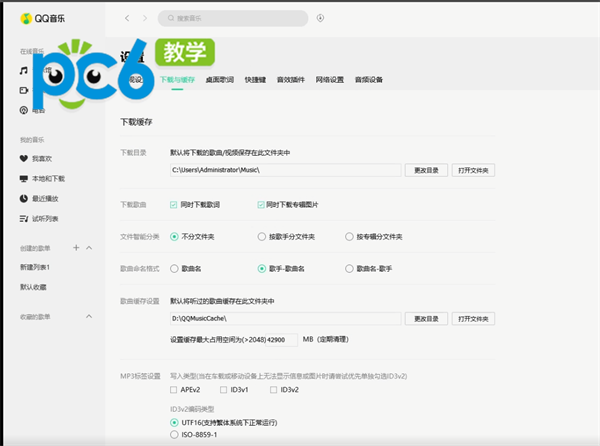This screenshot has width=600, height=446.
Task: Enable the ID3v1 tag checkbox
Action: pos(223,390)
